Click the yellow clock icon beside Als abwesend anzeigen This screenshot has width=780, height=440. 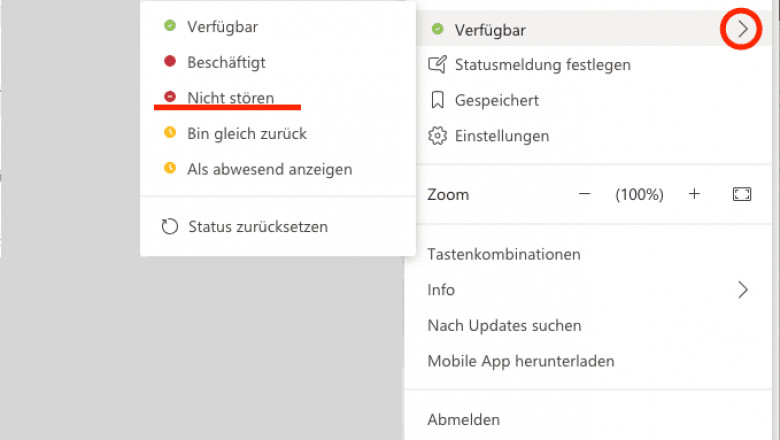coord(170,168)
